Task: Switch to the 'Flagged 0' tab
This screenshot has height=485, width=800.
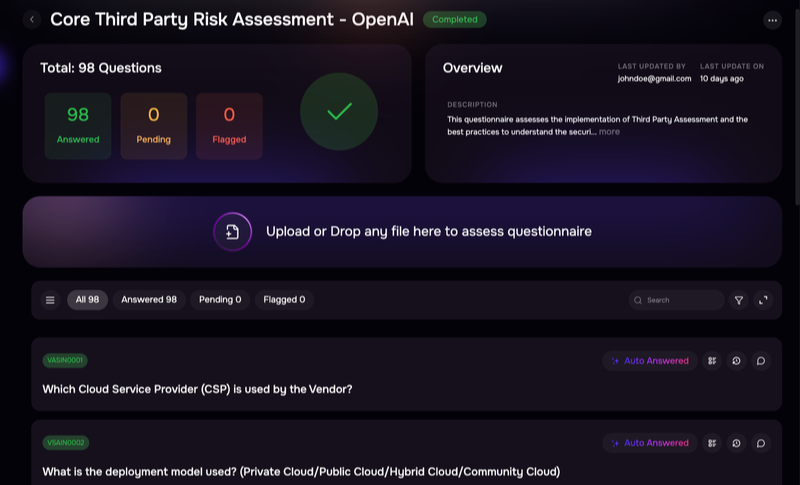Action: 284,300
